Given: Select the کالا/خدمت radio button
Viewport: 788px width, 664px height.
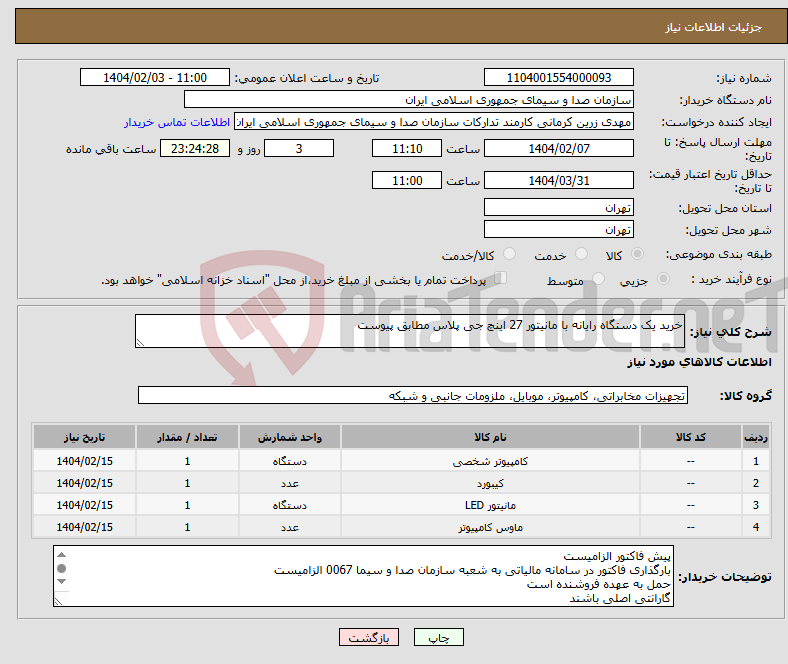Looking at the screenshot, I should tap(510, 254).
